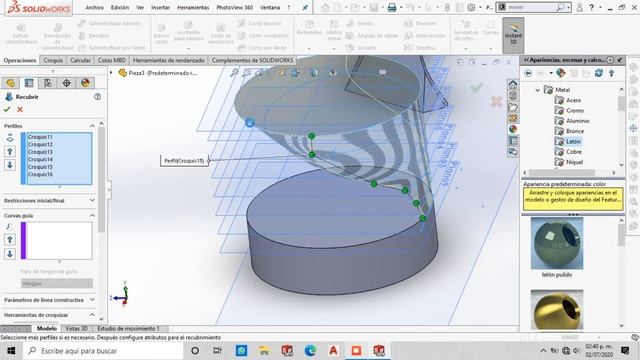Collapse the Perfiles section
This screenshot has width=640, height=360.
92,126
